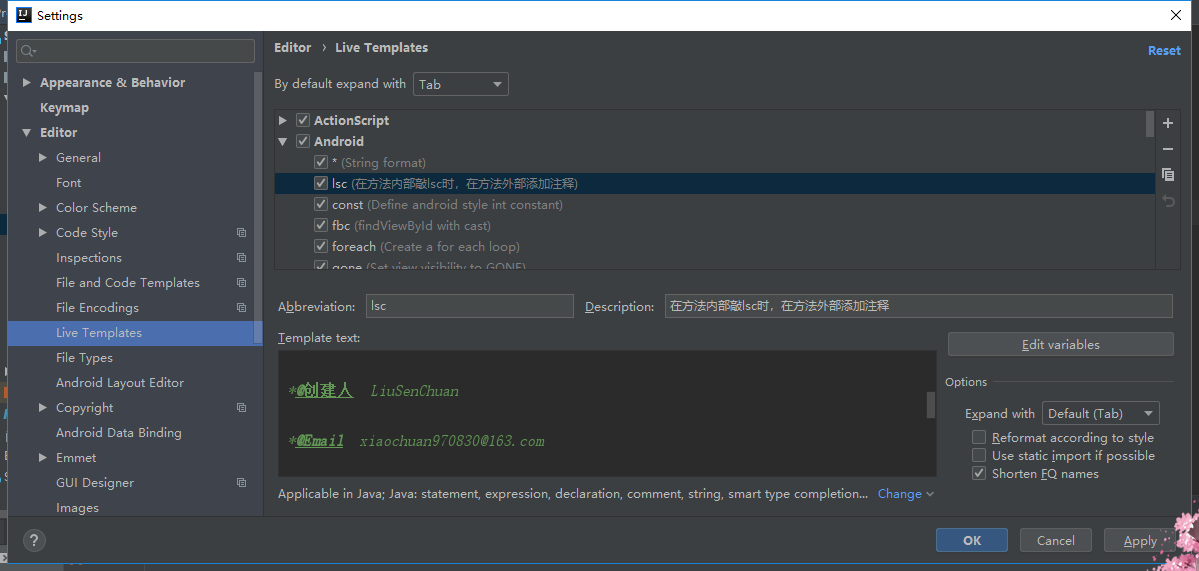Toggle the Android template group checkbox
This screenshot has height=571, width=1199.
coord(303,141)
